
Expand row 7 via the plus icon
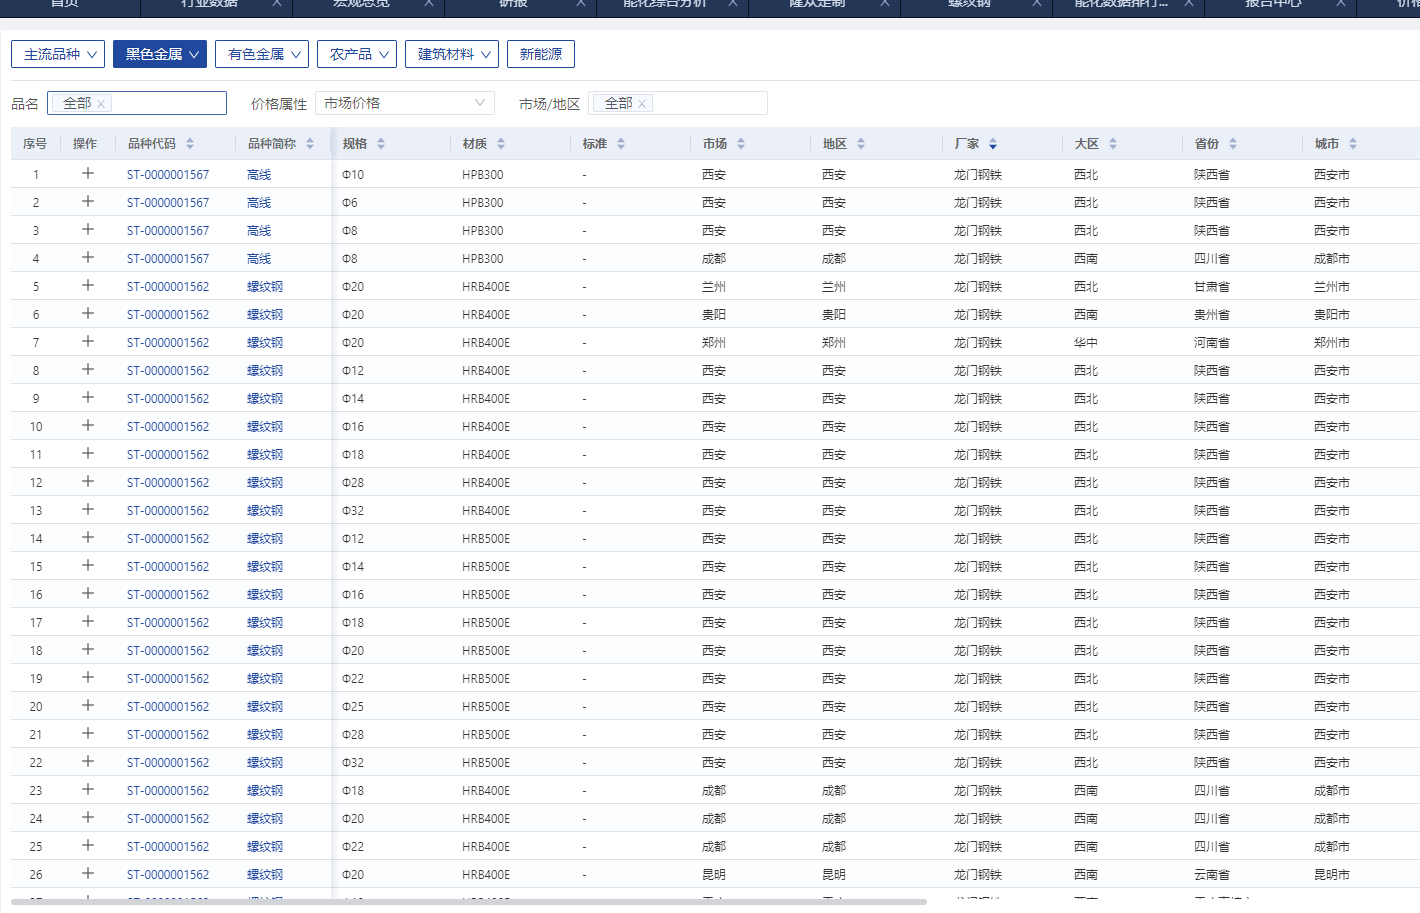pyautogui.click(x=88, y=342)
